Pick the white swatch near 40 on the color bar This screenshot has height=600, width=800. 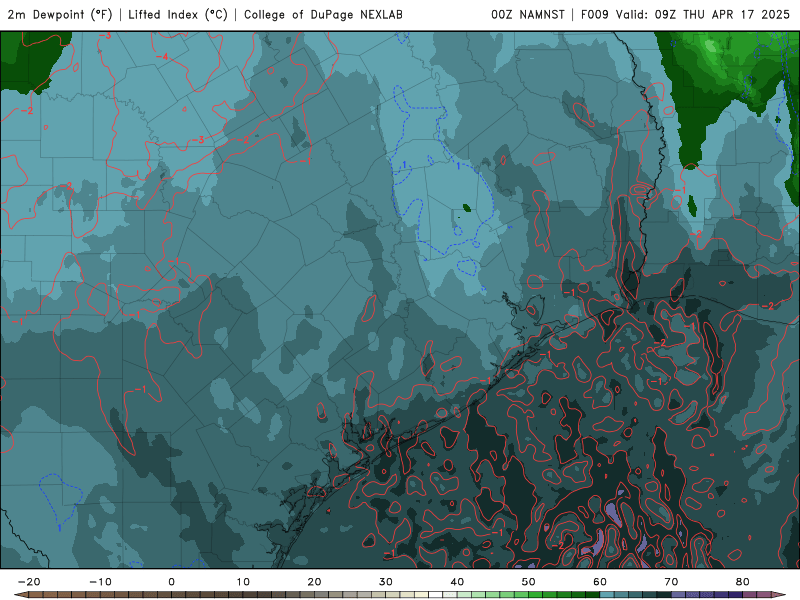(x=436, y=595)
